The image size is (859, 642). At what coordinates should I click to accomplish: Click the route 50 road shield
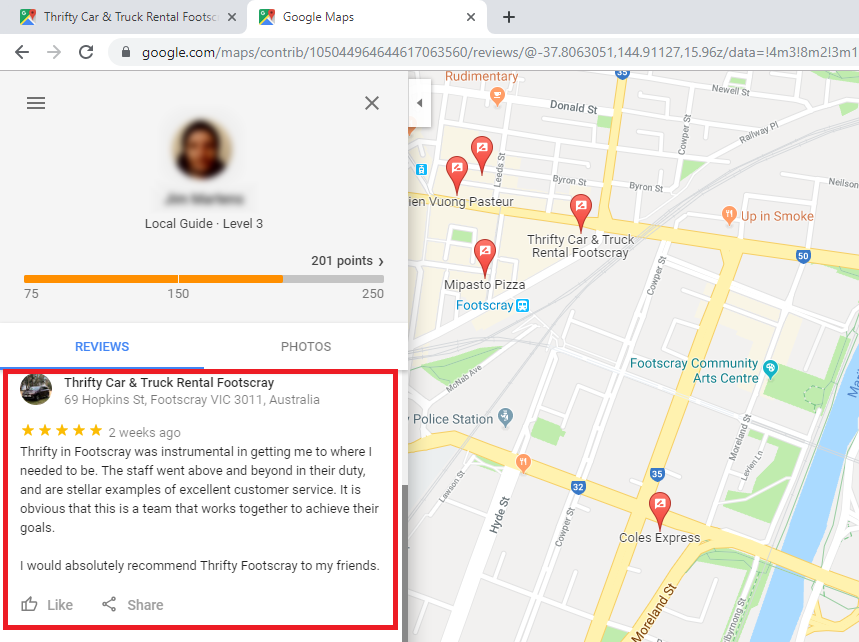[x=803, y=256]
